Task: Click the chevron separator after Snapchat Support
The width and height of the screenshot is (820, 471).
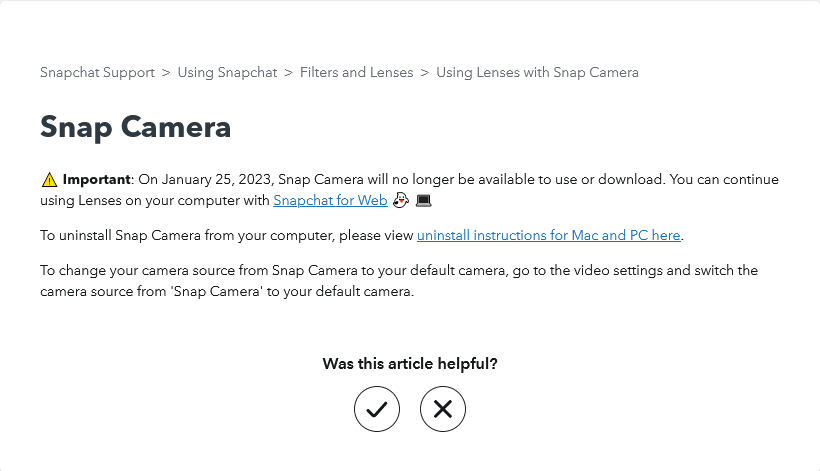Action: 166,73
